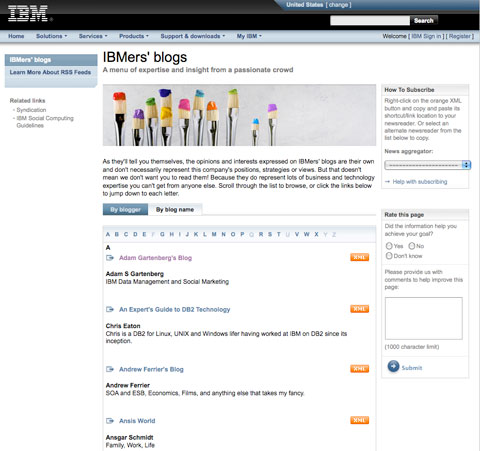The height and width of the screenshot is (451, 480).
Task: Expand the Products menu
Action: pos(134,36)
